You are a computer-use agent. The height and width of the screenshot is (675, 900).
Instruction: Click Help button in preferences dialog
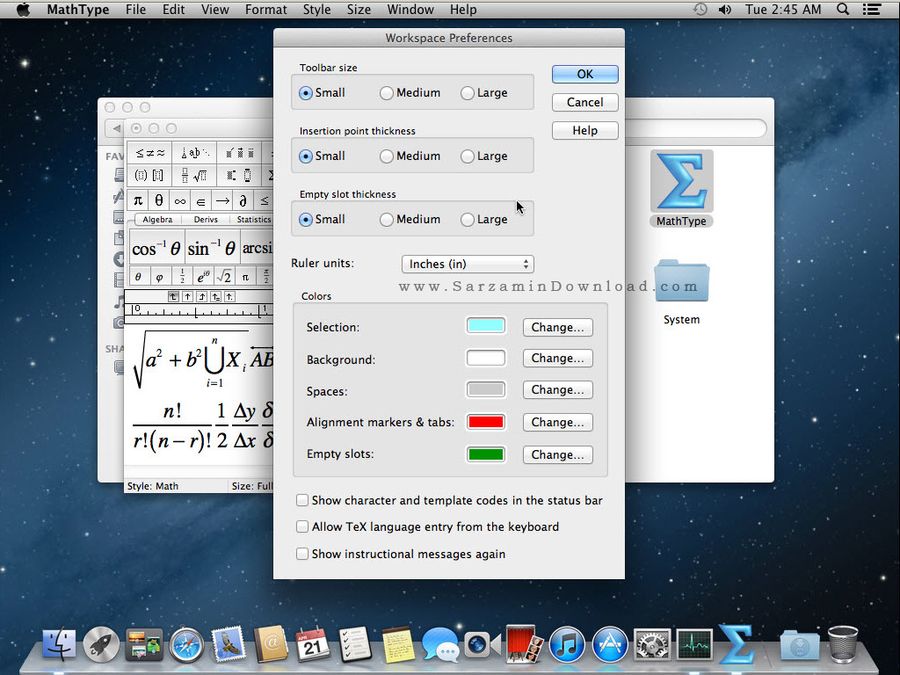(585, 130)
